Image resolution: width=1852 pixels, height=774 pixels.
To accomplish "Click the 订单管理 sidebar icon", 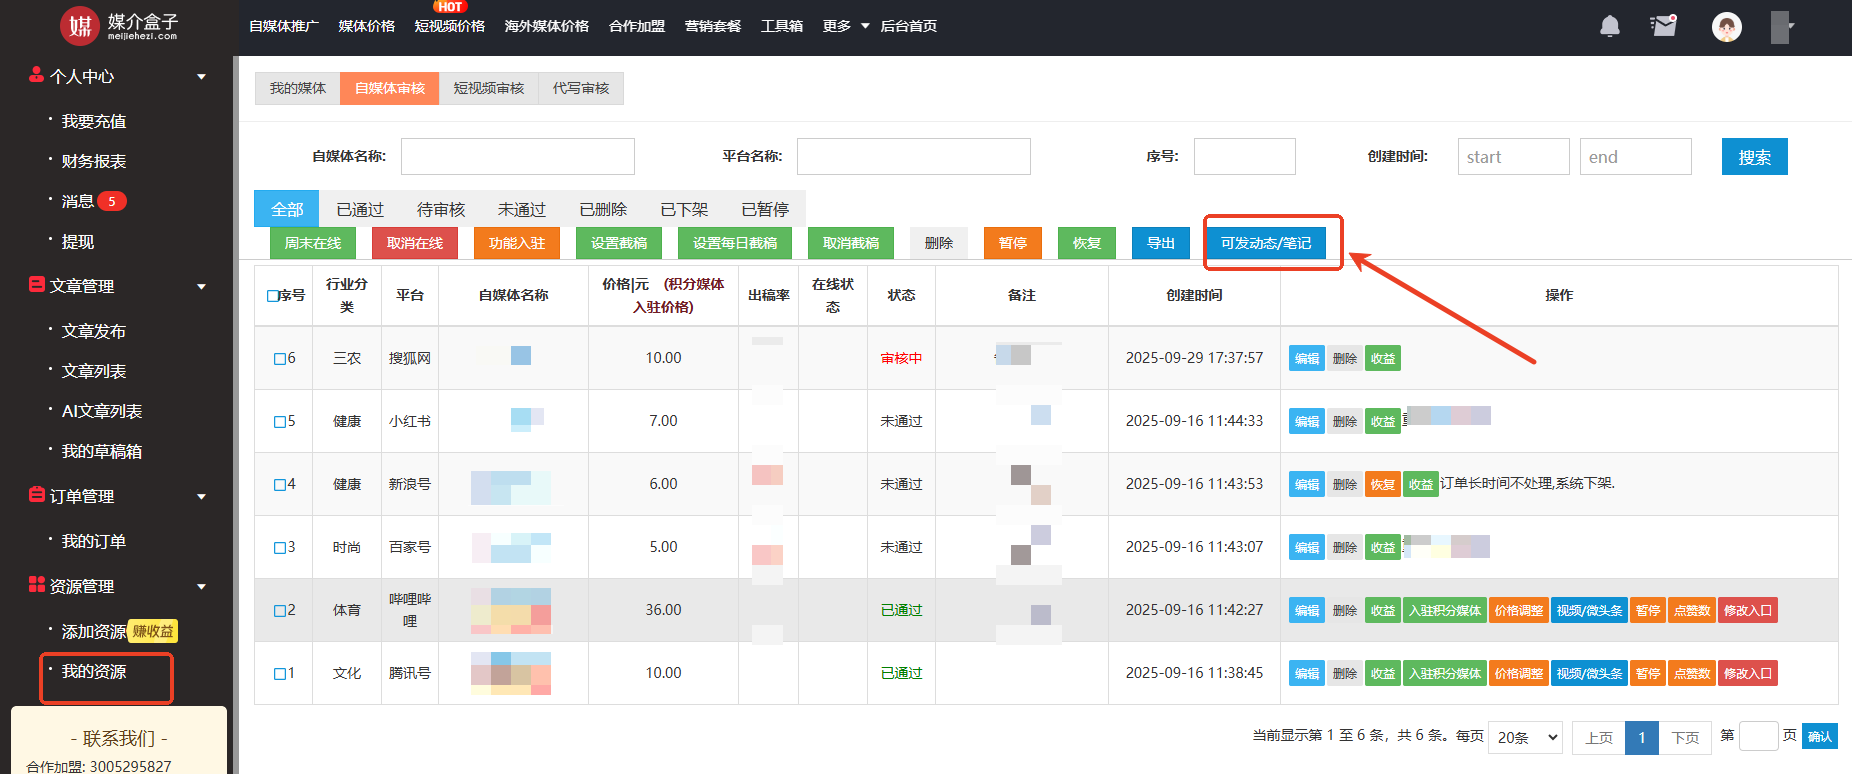I will pos(37,495).
